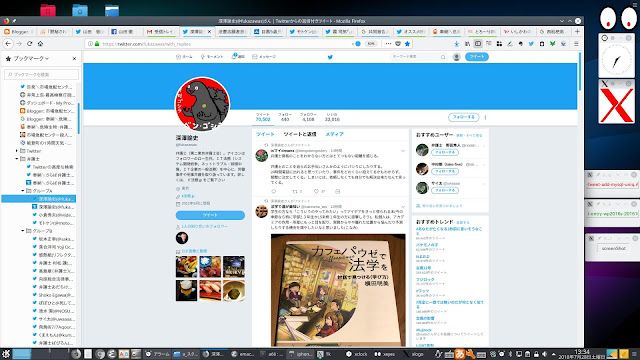
Task: Open a new browser tab with the plus button
Action: click(x=577, y=31)
